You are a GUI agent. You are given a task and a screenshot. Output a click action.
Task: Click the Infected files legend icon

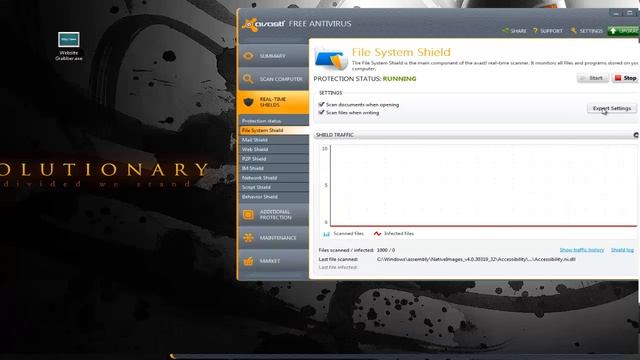tap(377, 233)
